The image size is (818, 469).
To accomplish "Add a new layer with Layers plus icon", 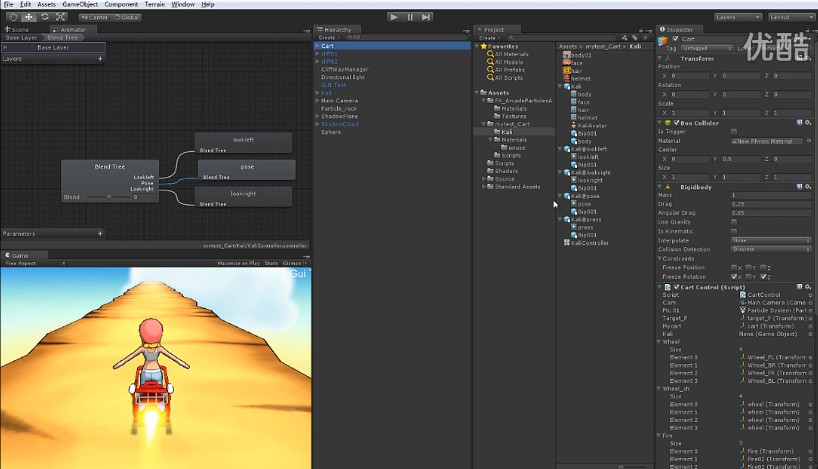I will click(100, 59).
